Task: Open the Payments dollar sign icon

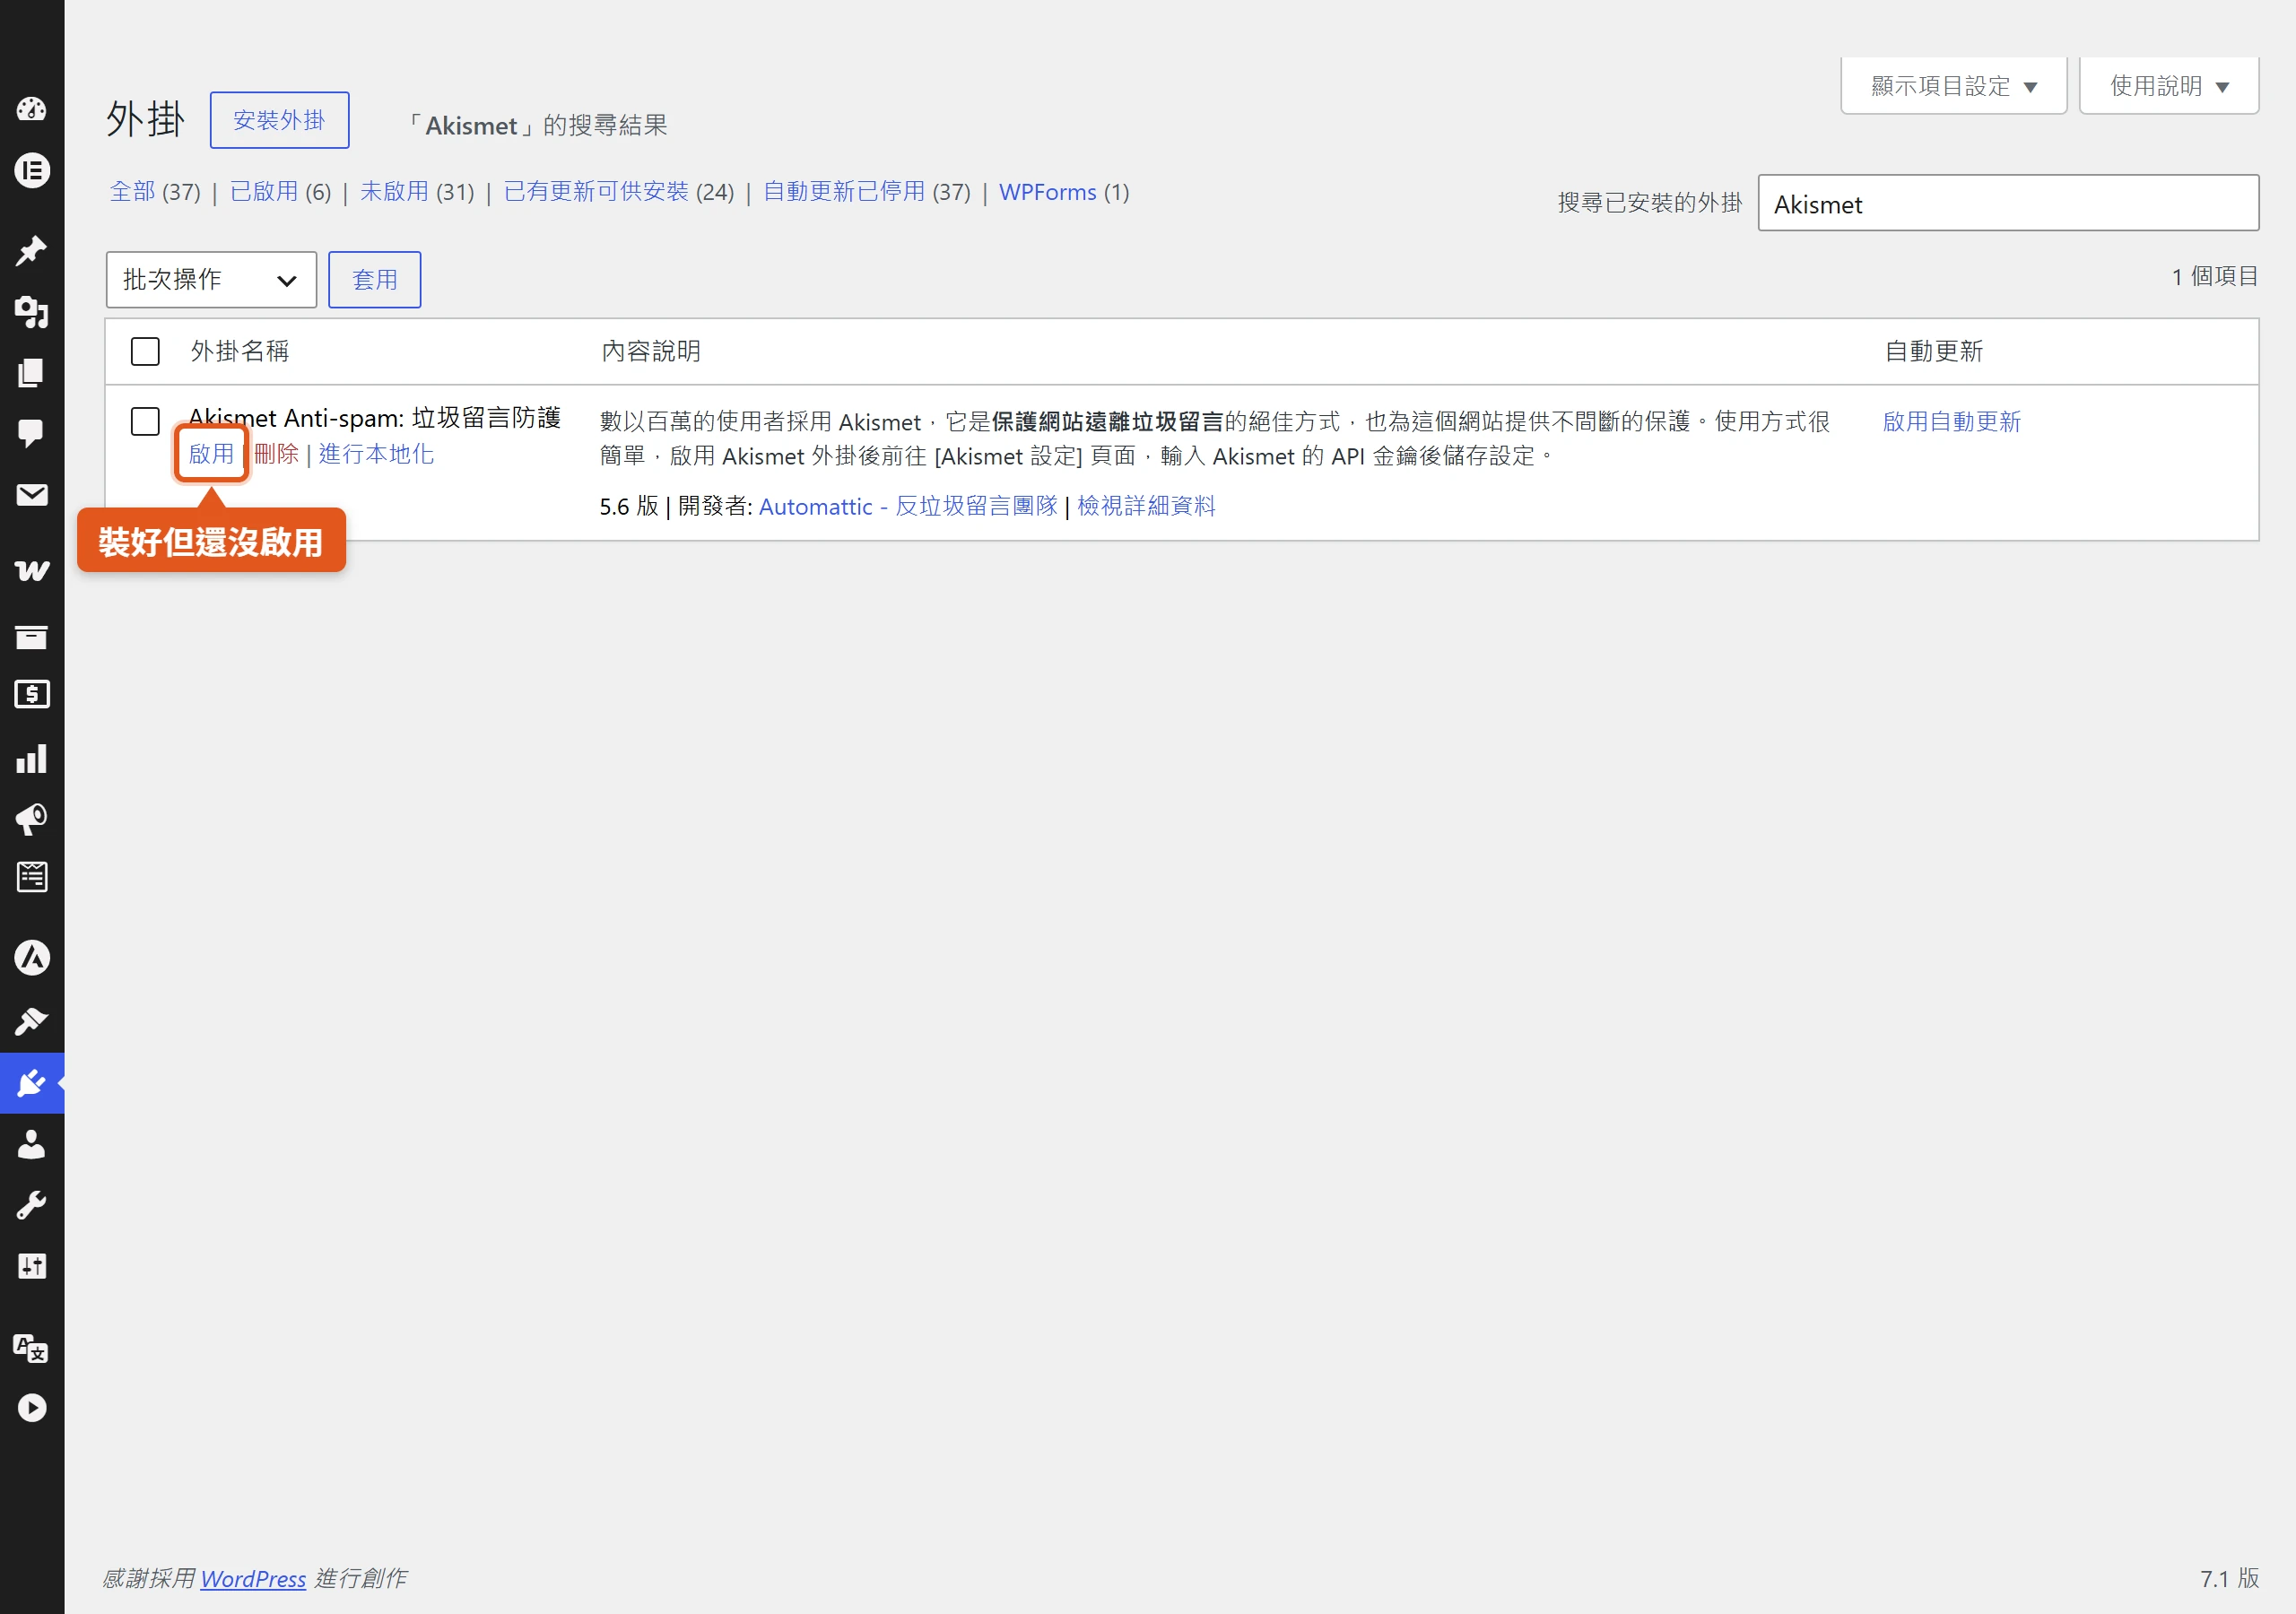Action: [32, 694]
